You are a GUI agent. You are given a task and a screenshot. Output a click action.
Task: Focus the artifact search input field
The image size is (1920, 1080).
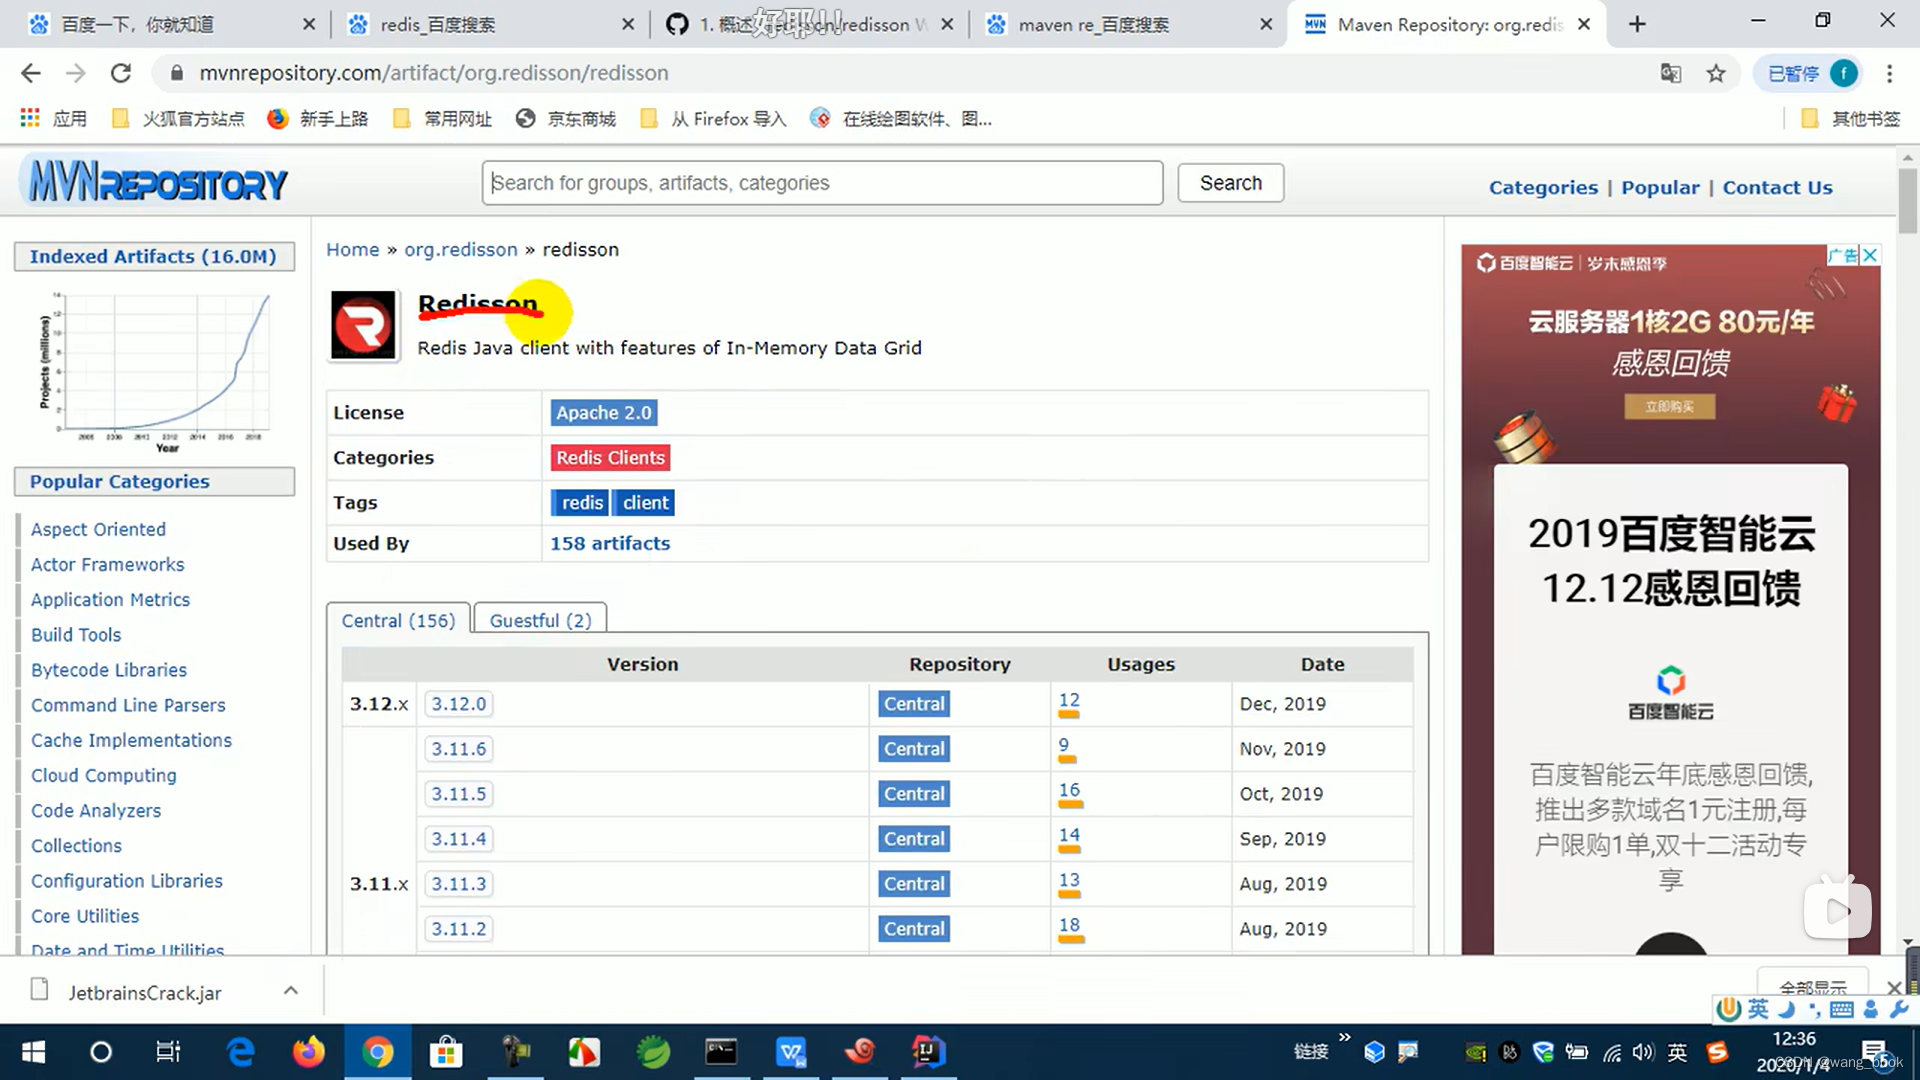click(822, 183)
